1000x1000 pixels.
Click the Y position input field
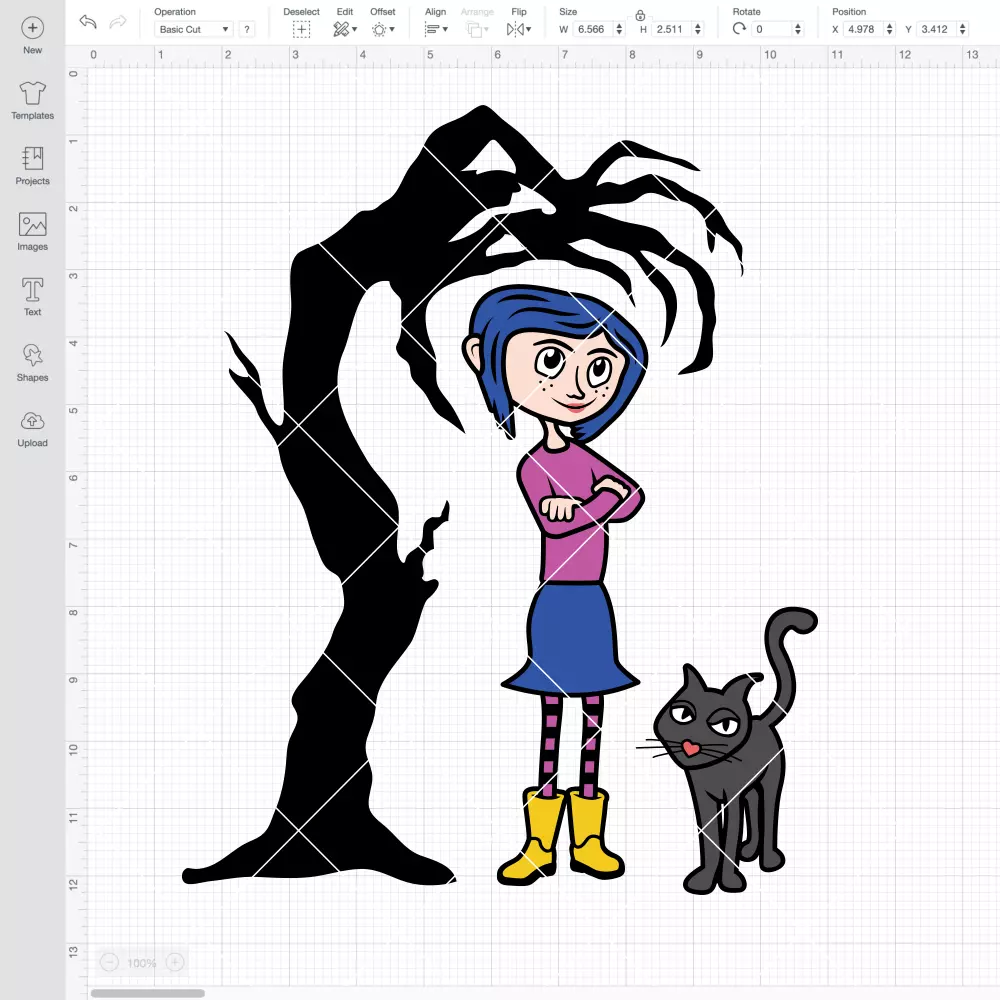click(937, 29)
